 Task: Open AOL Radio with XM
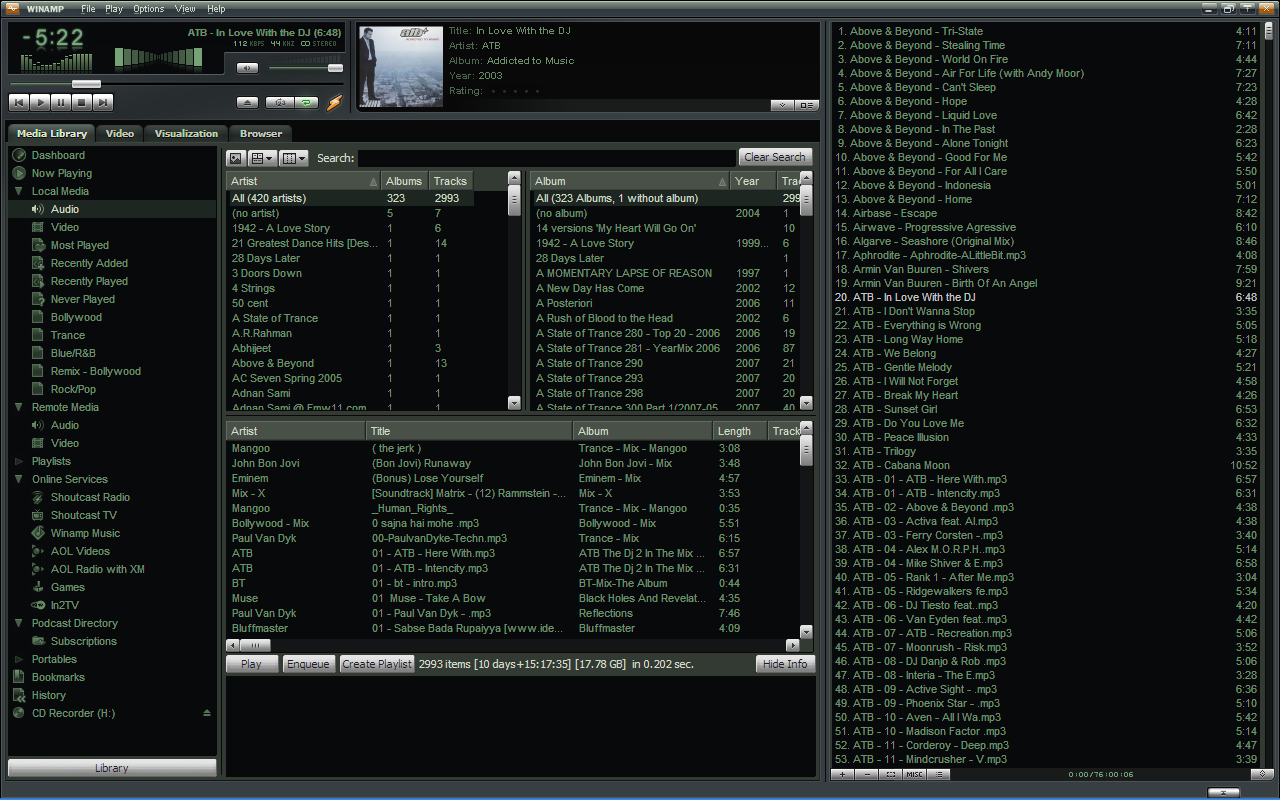(x=98, y=569)
